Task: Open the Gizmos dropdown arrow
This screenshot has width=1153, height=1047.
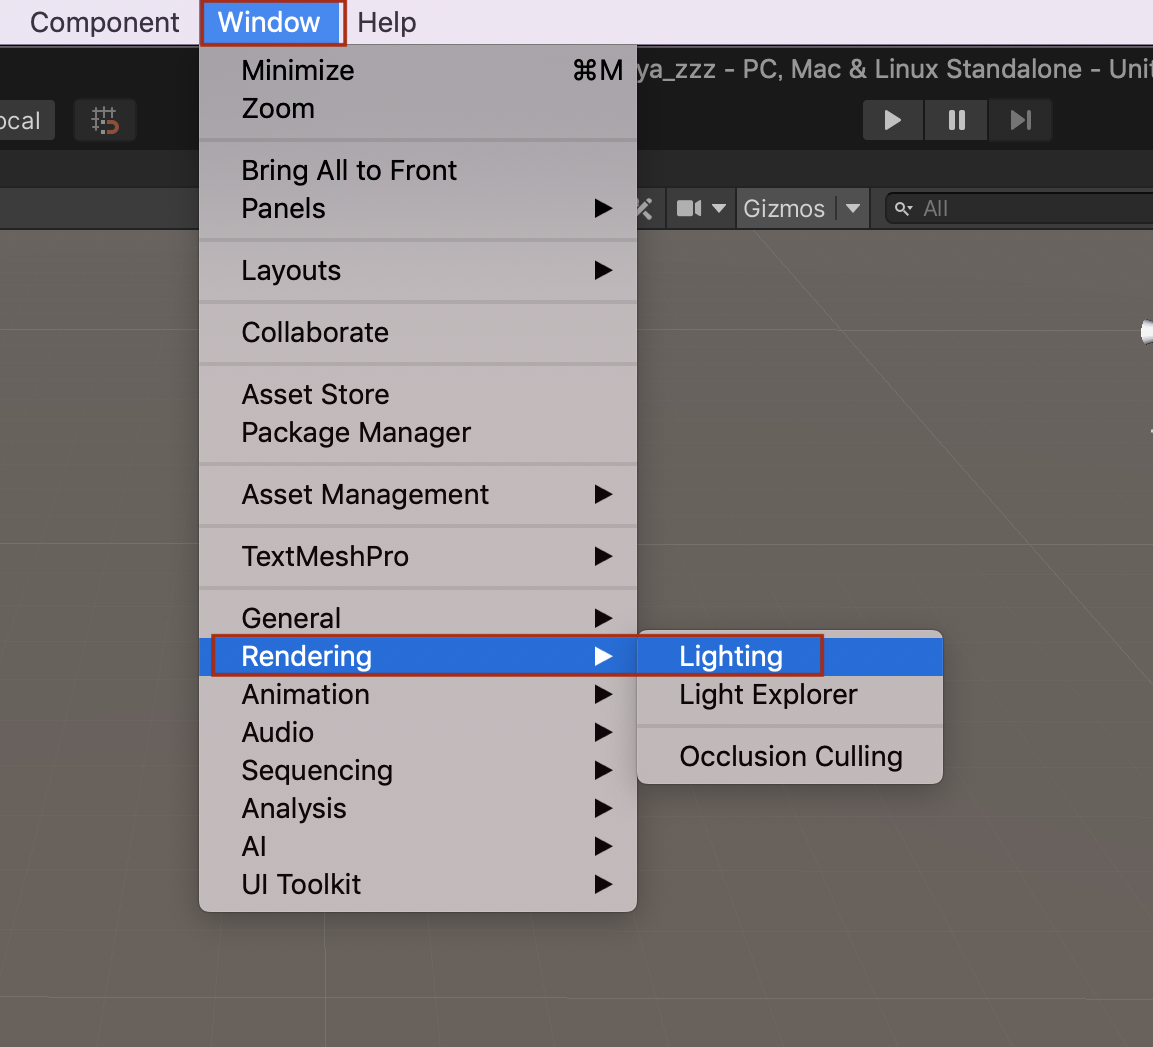Action: click(852, 208)
